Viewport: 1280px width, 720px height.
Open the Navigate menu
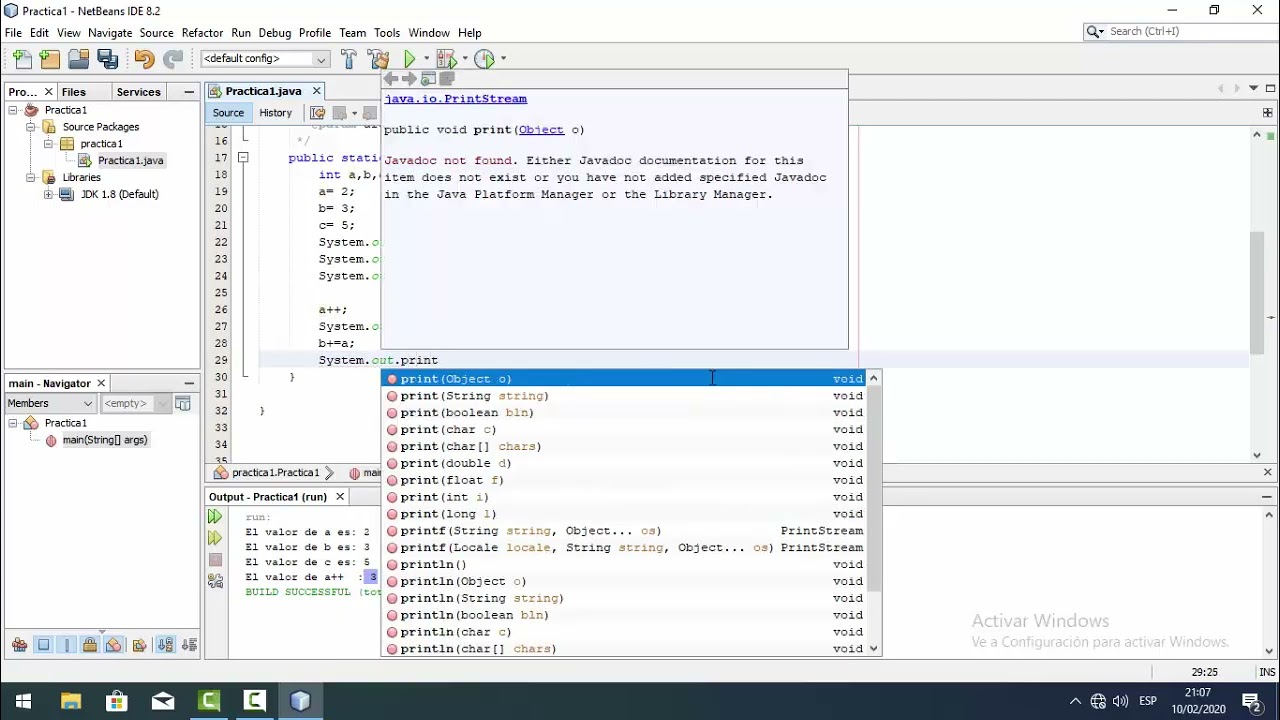tap(110, 33)
